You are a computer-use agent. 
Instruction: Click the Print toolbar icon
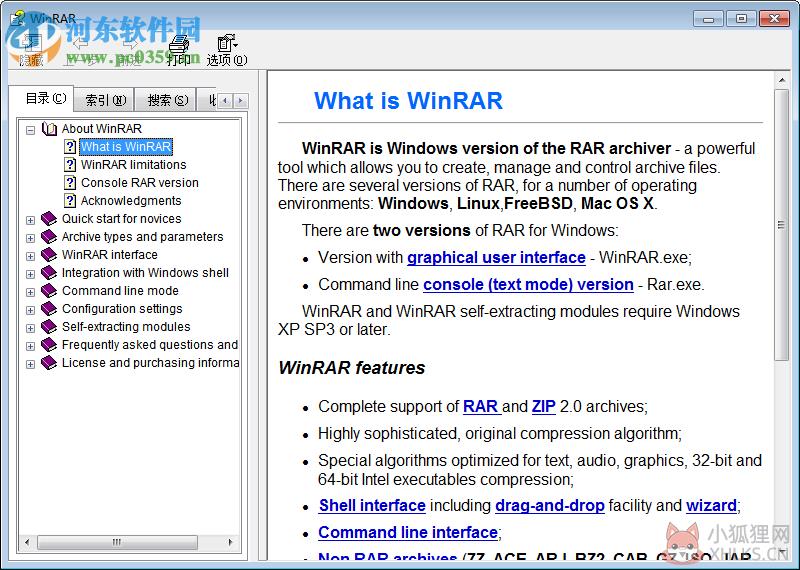click(179, 44)
